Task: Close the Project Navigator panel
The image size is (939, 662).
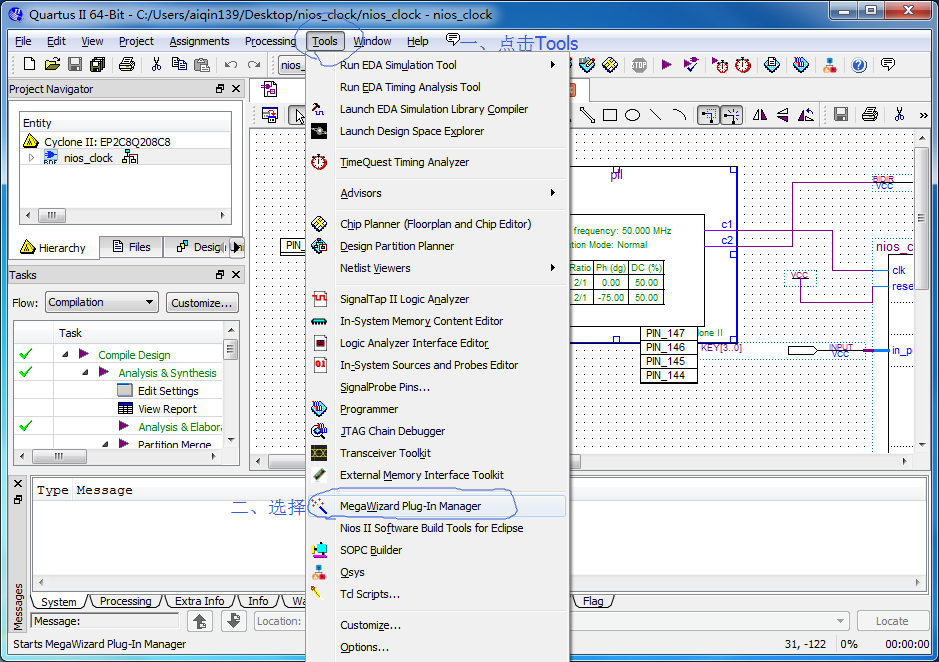Action: pyautogui.click(x=236, y=89)
